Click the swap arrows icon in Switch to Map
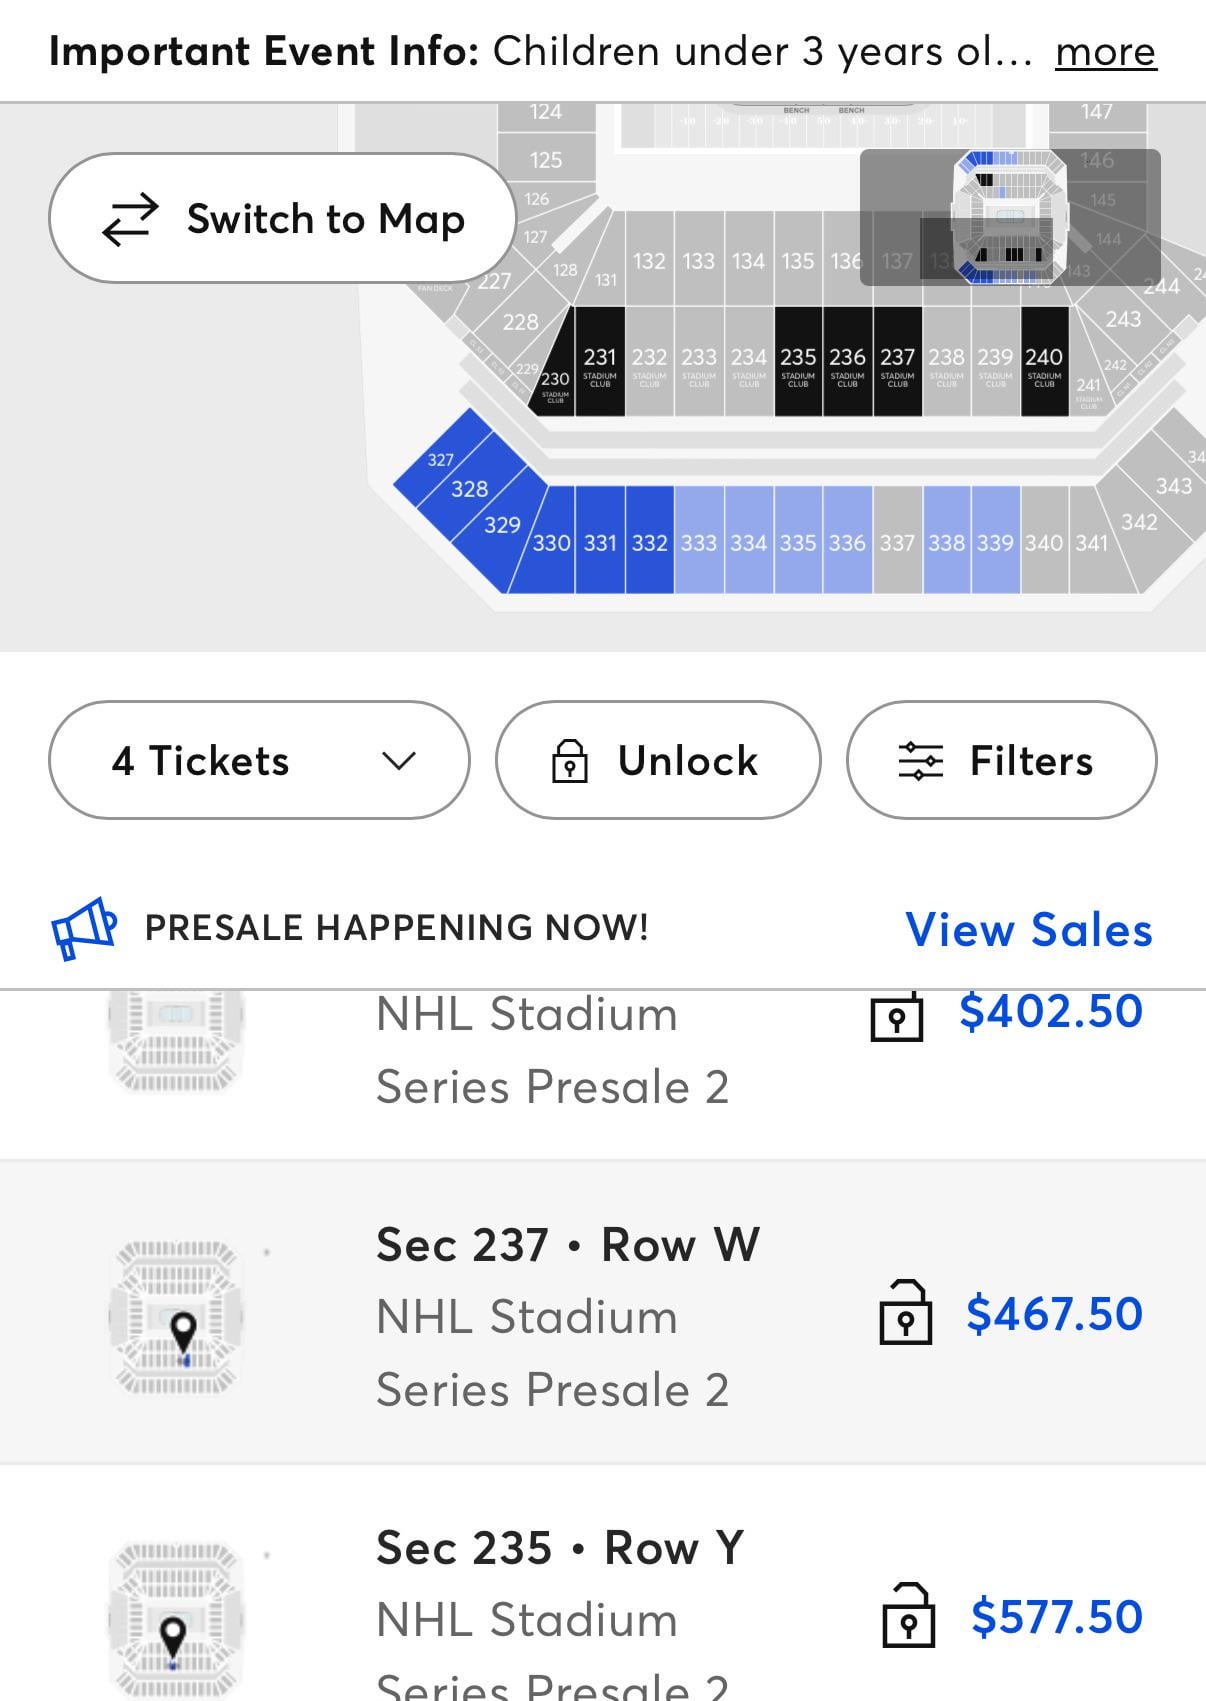The height and width of the screenshot is (1701, 1206). tap(130, 219)
